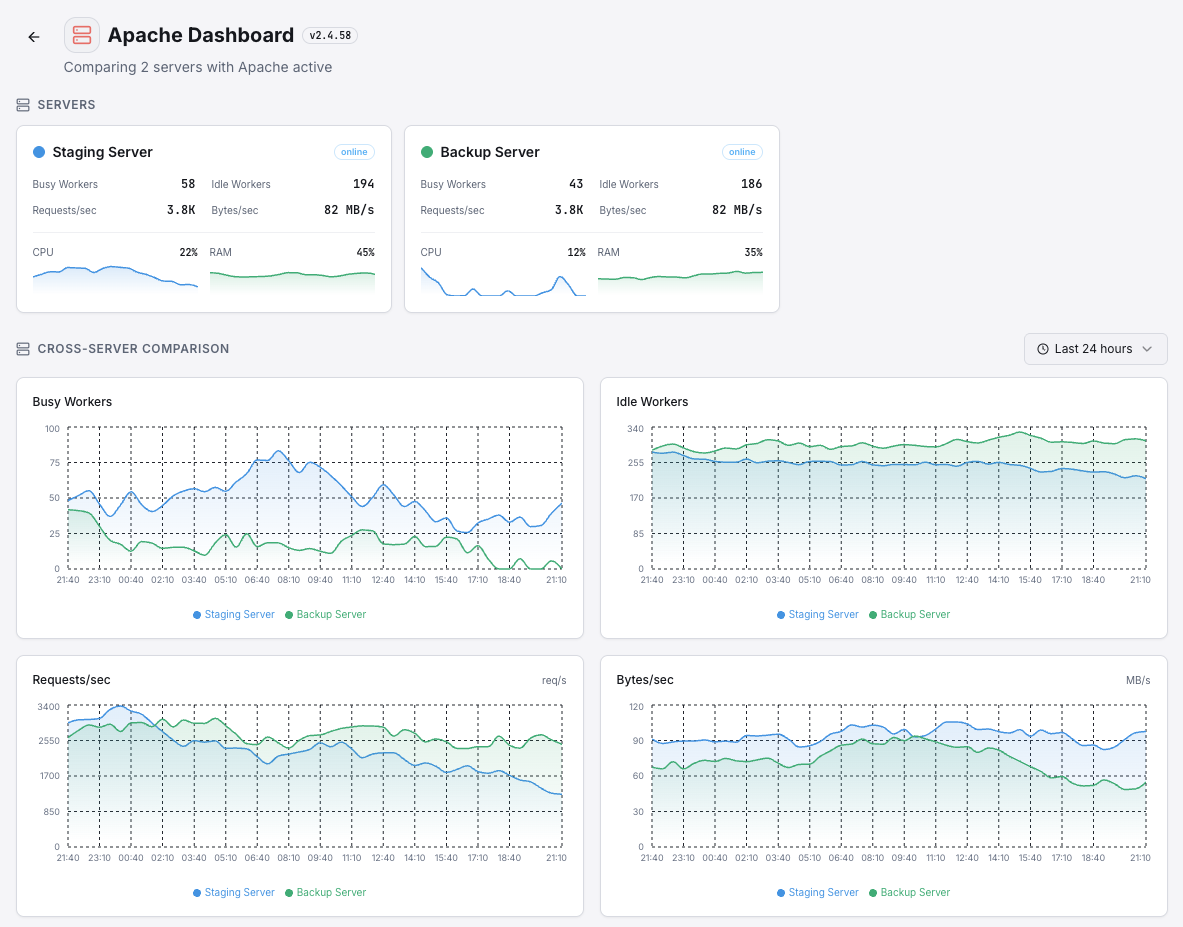This screenshot has height=927, width=1183.
Task: Click the icon beside CROSS-SERVER COMPARISON heading
Action: (22, 348)
